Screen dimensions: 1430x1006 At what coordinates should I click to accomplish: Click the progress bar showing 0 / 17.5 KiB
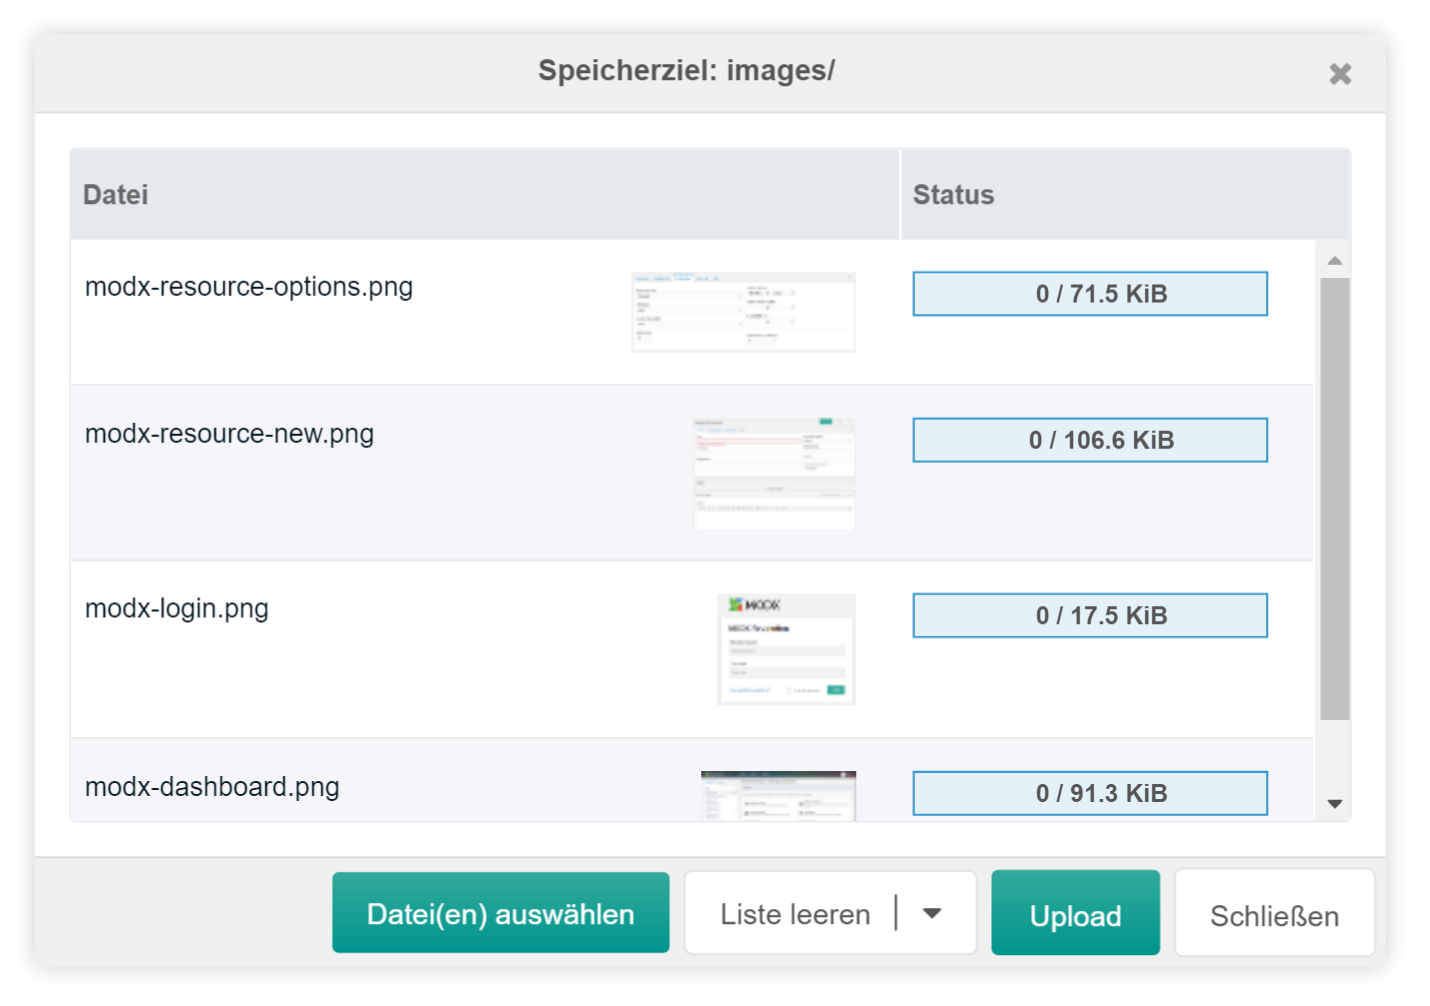[x=1089, y=615]
